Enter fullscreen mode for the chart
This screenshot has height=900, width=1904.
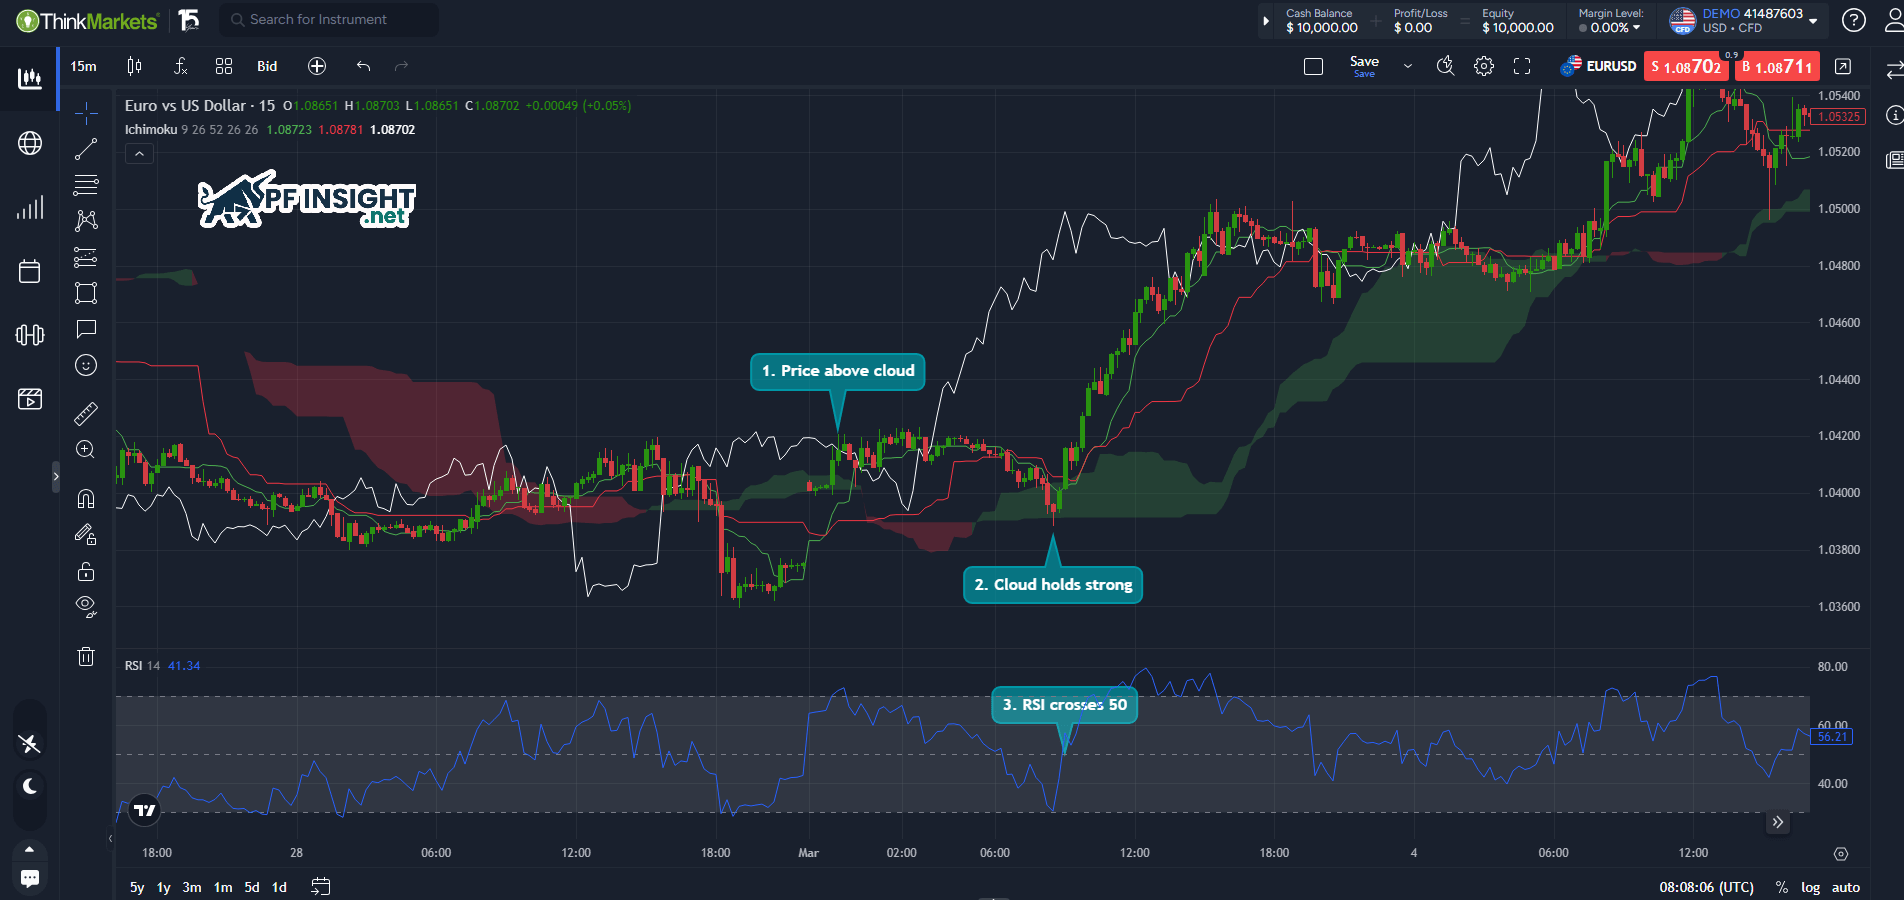point(1522,66)
